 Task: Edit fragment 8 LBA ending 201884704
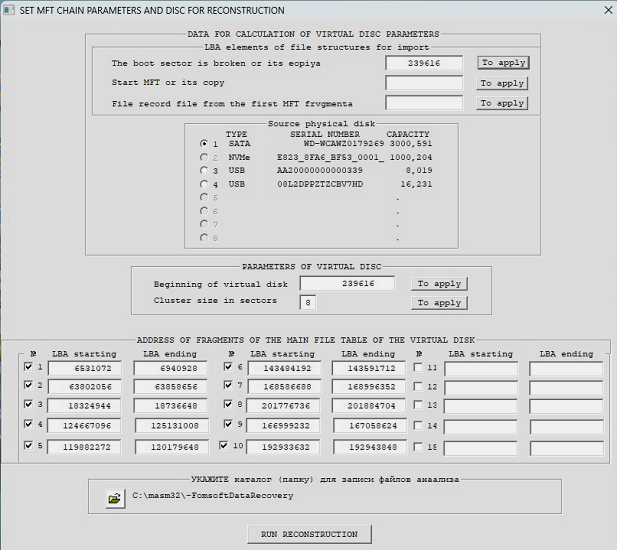tap(369, 406)
